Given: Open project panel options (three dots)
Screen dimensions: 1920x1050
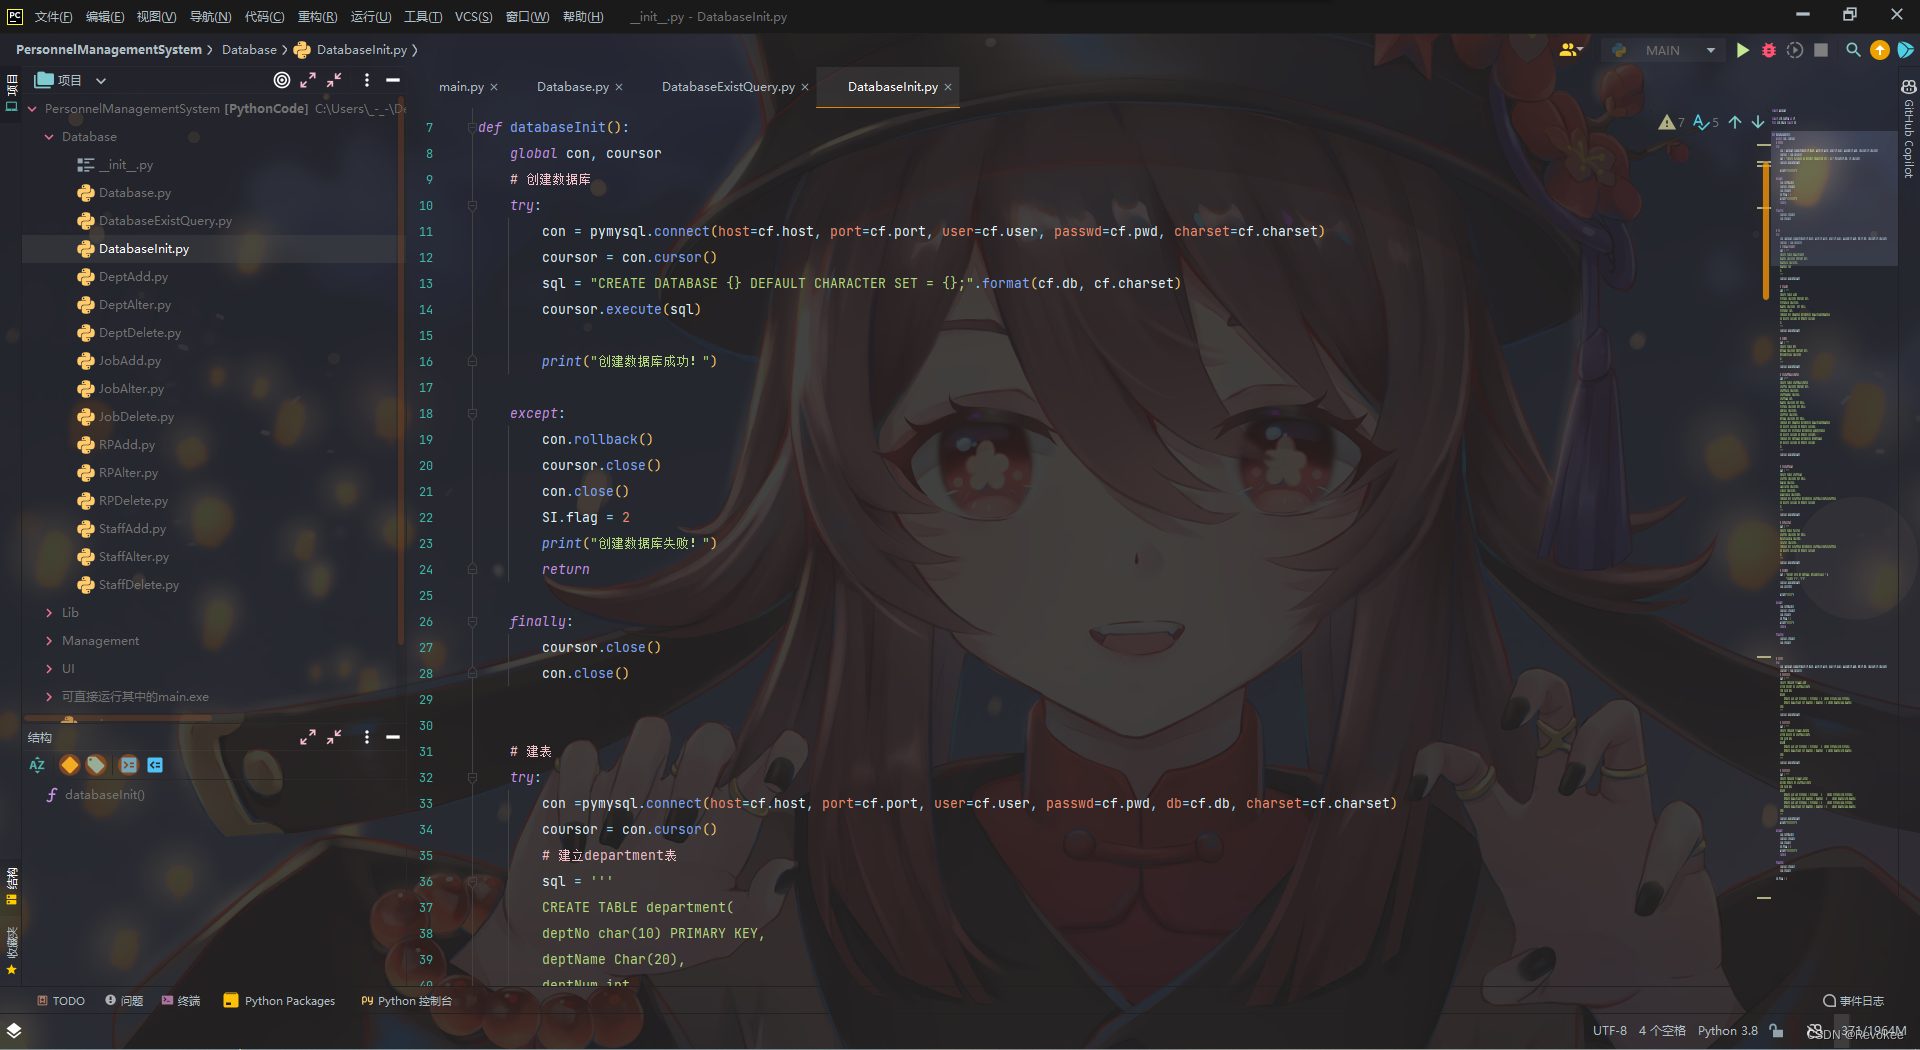Looking at the screenshot, I should click(x=367, y=80).
